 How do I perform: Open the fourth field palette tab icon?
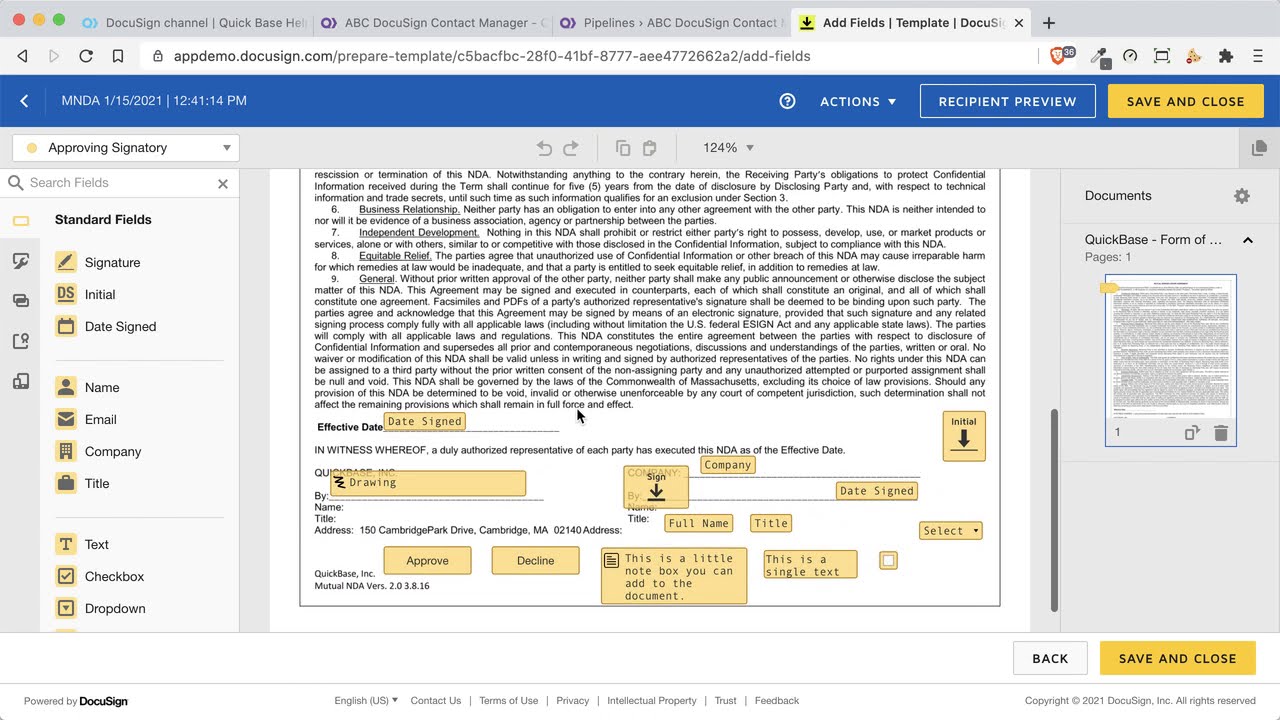[x=21, y=341]
